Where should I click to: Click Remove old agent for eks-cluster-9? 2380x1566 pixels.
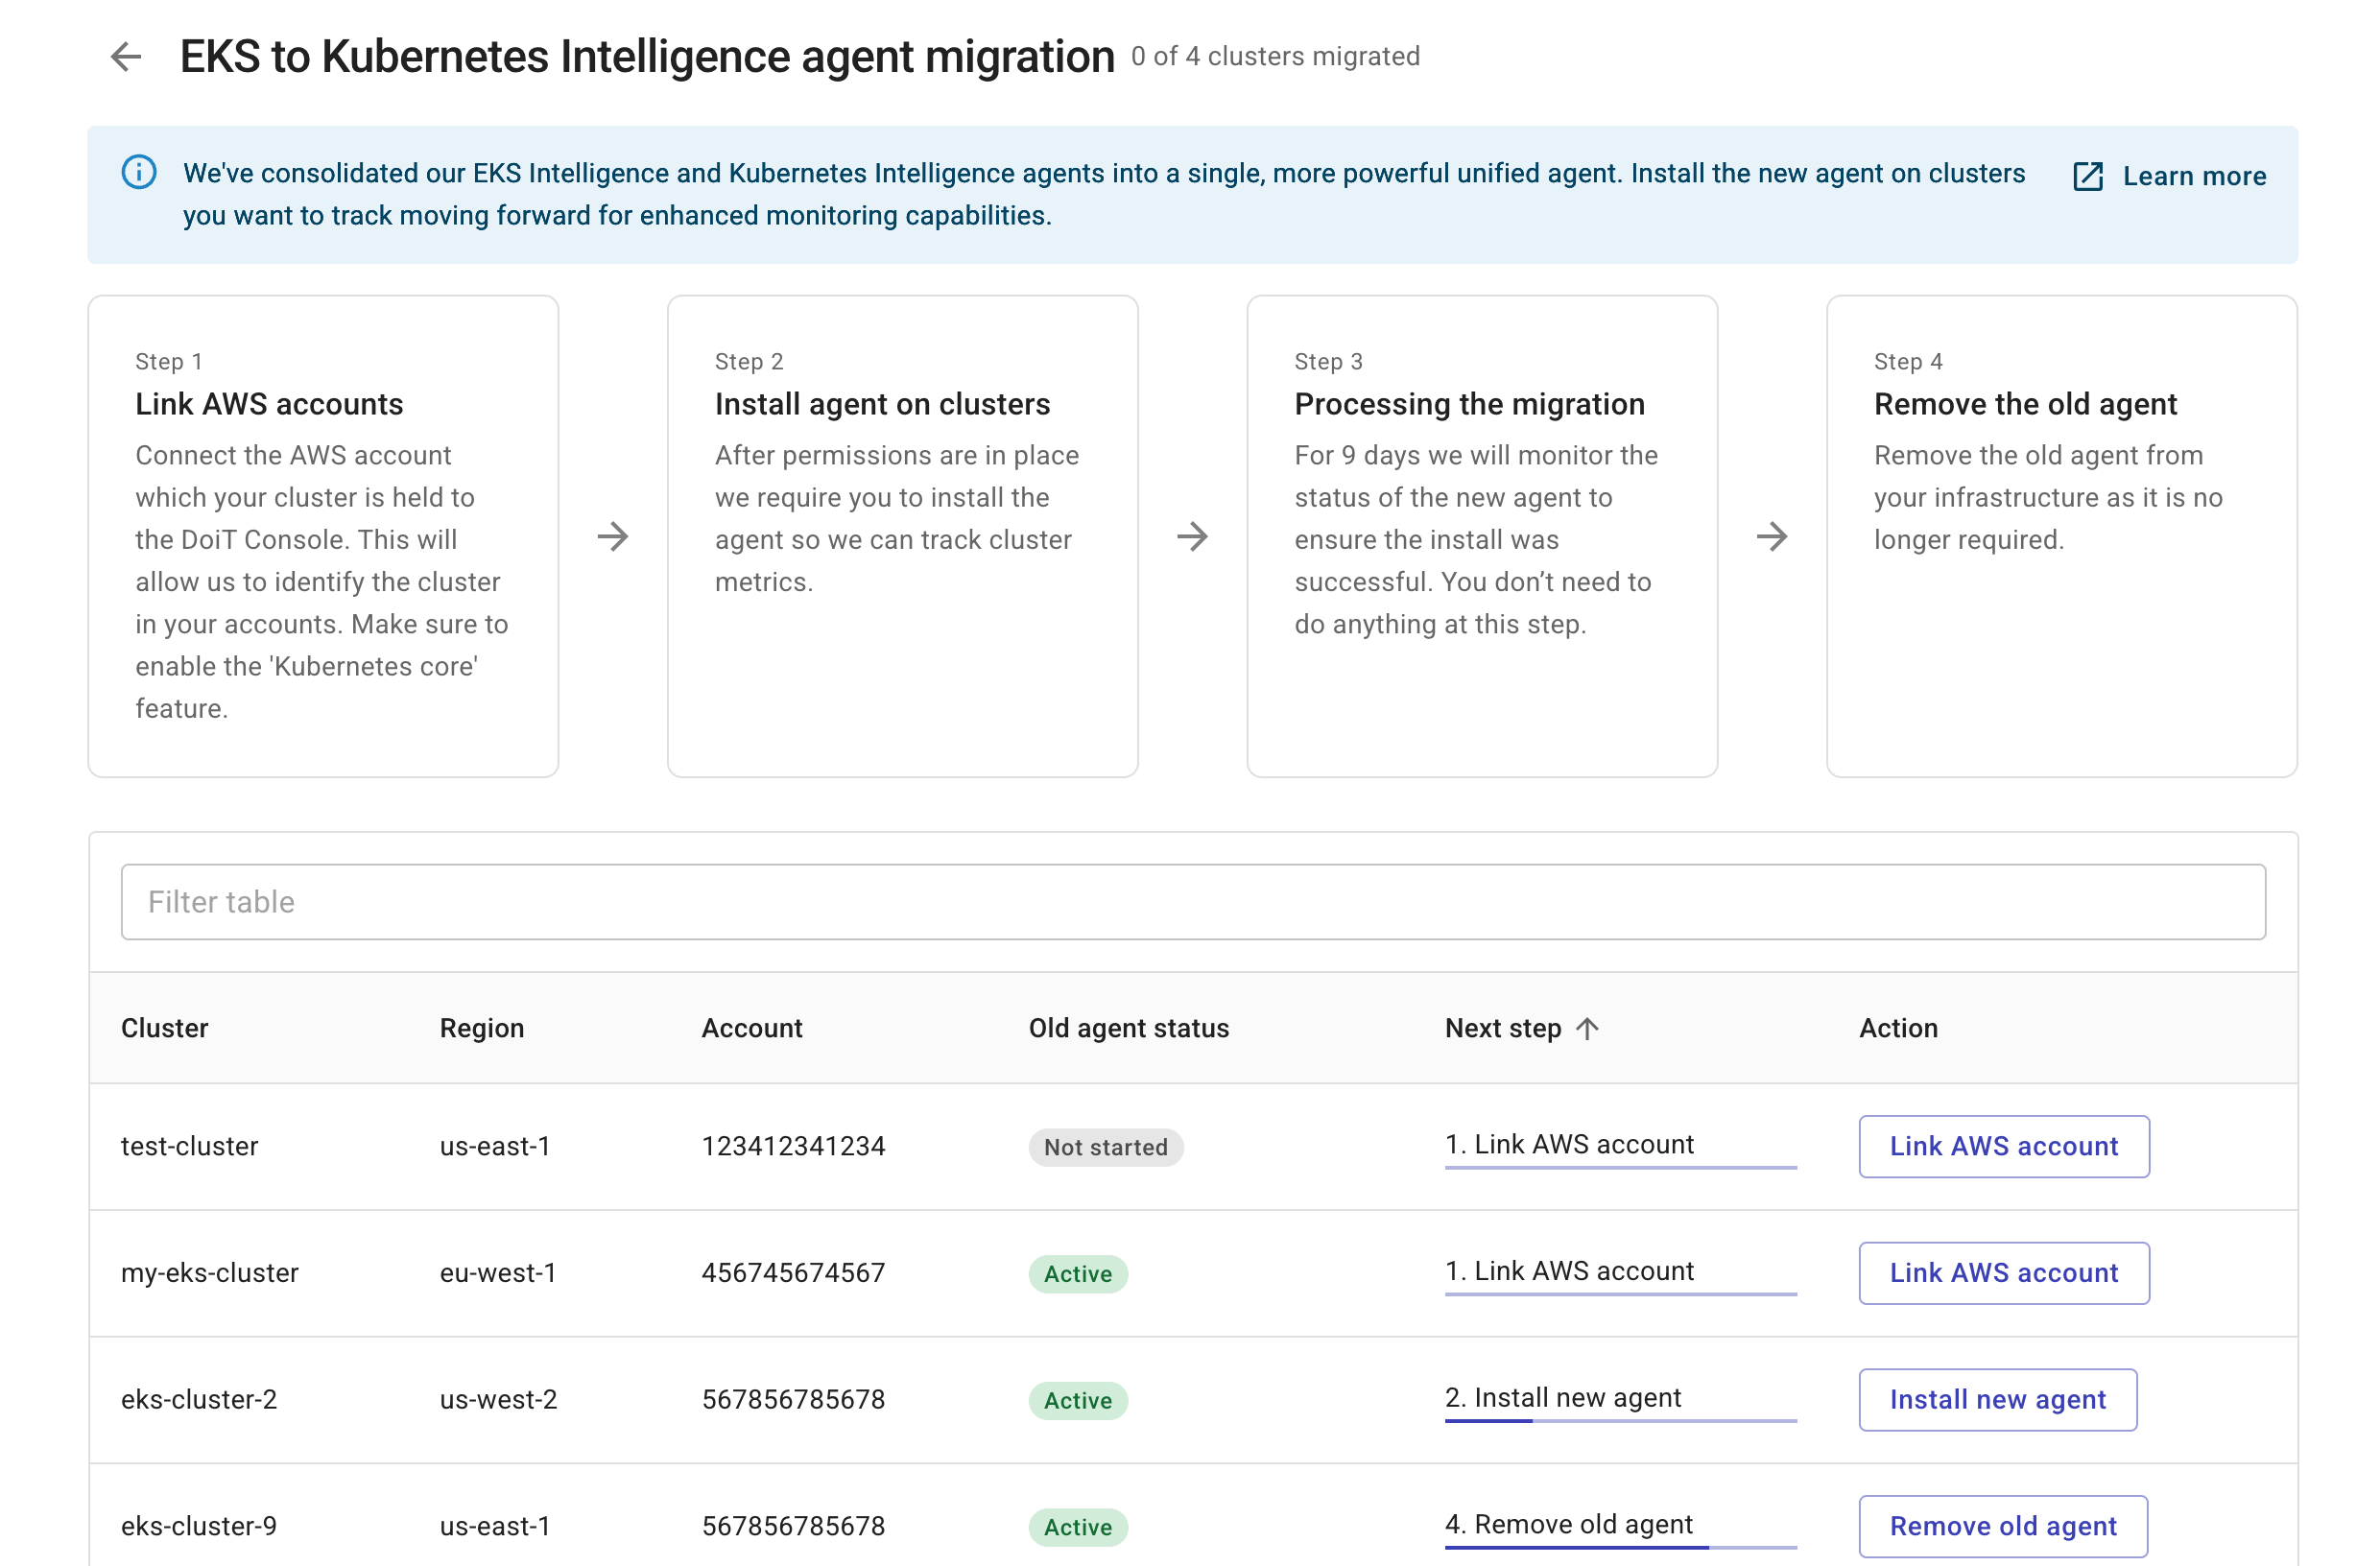pyautogui.click(x=2003, y=1526)
